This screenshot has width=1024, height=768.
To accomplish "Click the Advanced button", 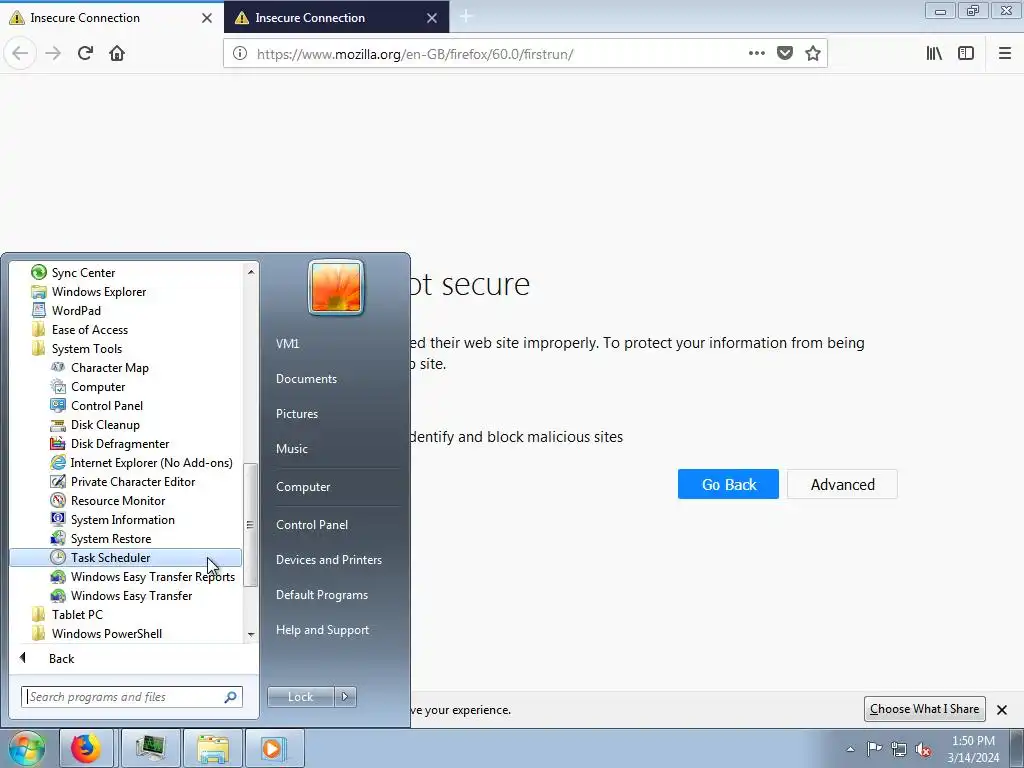I will (842, 484).
